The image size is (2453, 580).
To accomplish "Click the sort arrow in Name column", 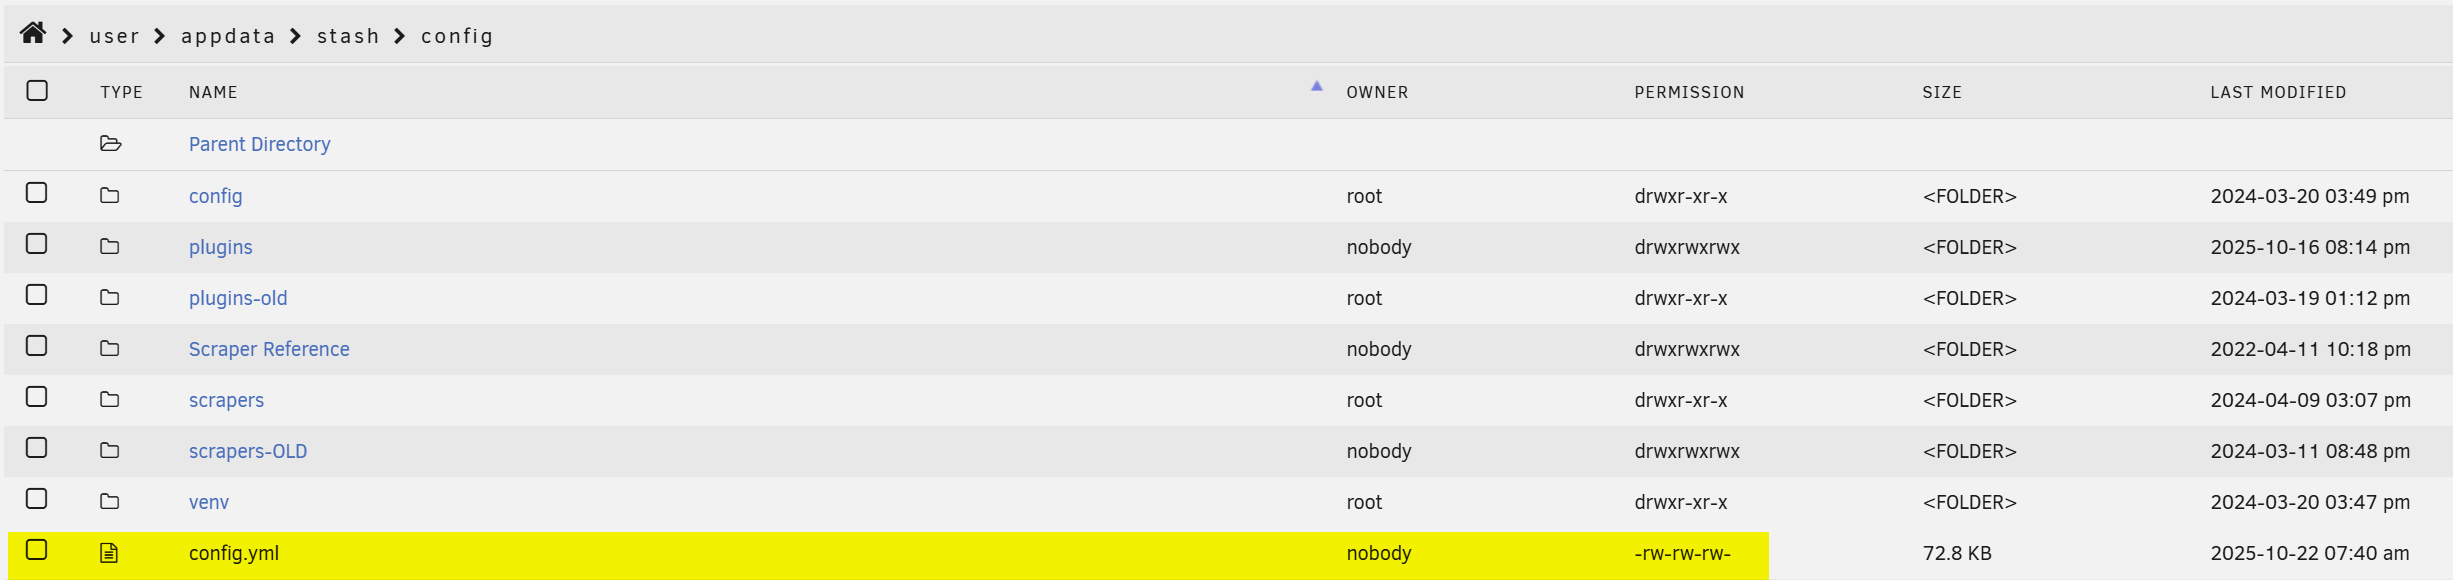I will (1317, 87).
